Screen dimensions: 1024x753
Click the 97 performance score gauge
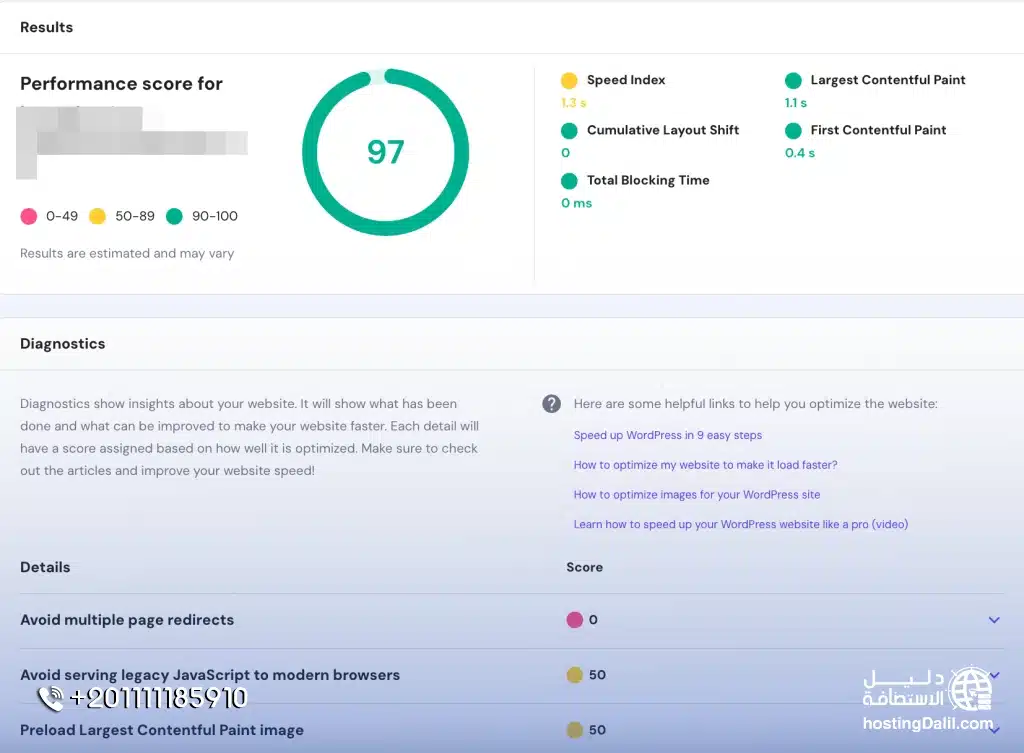(385, 152)
